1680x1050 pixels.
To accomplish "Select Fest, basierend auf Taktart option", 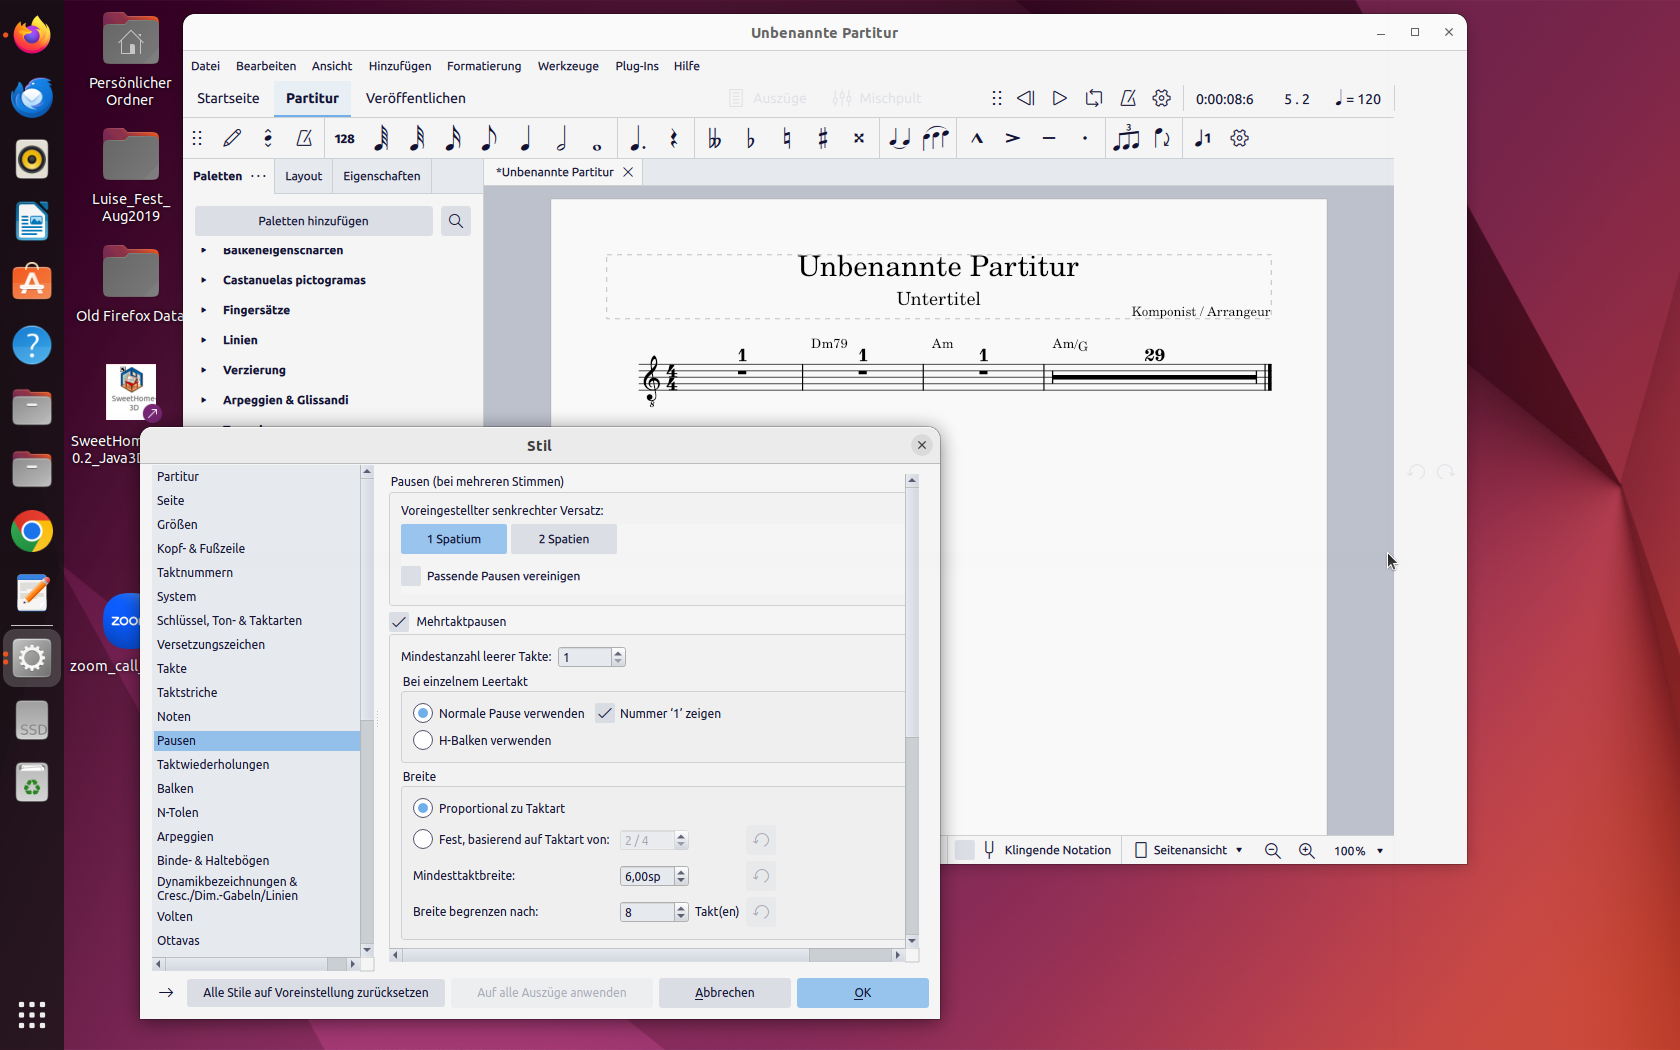I will click(x=423, y=839).
